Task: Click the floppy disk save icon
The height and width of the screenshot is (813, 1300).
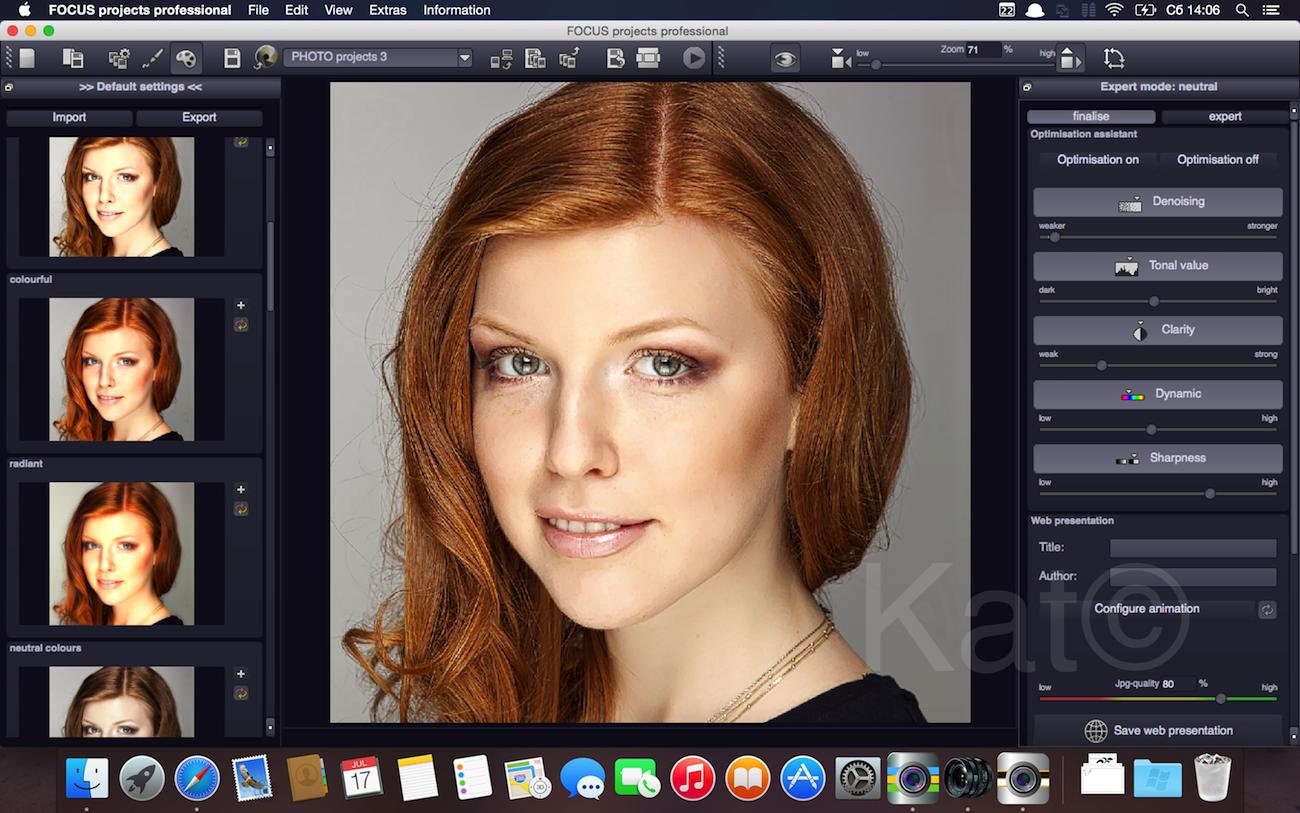Action: [x=232, y=58]
